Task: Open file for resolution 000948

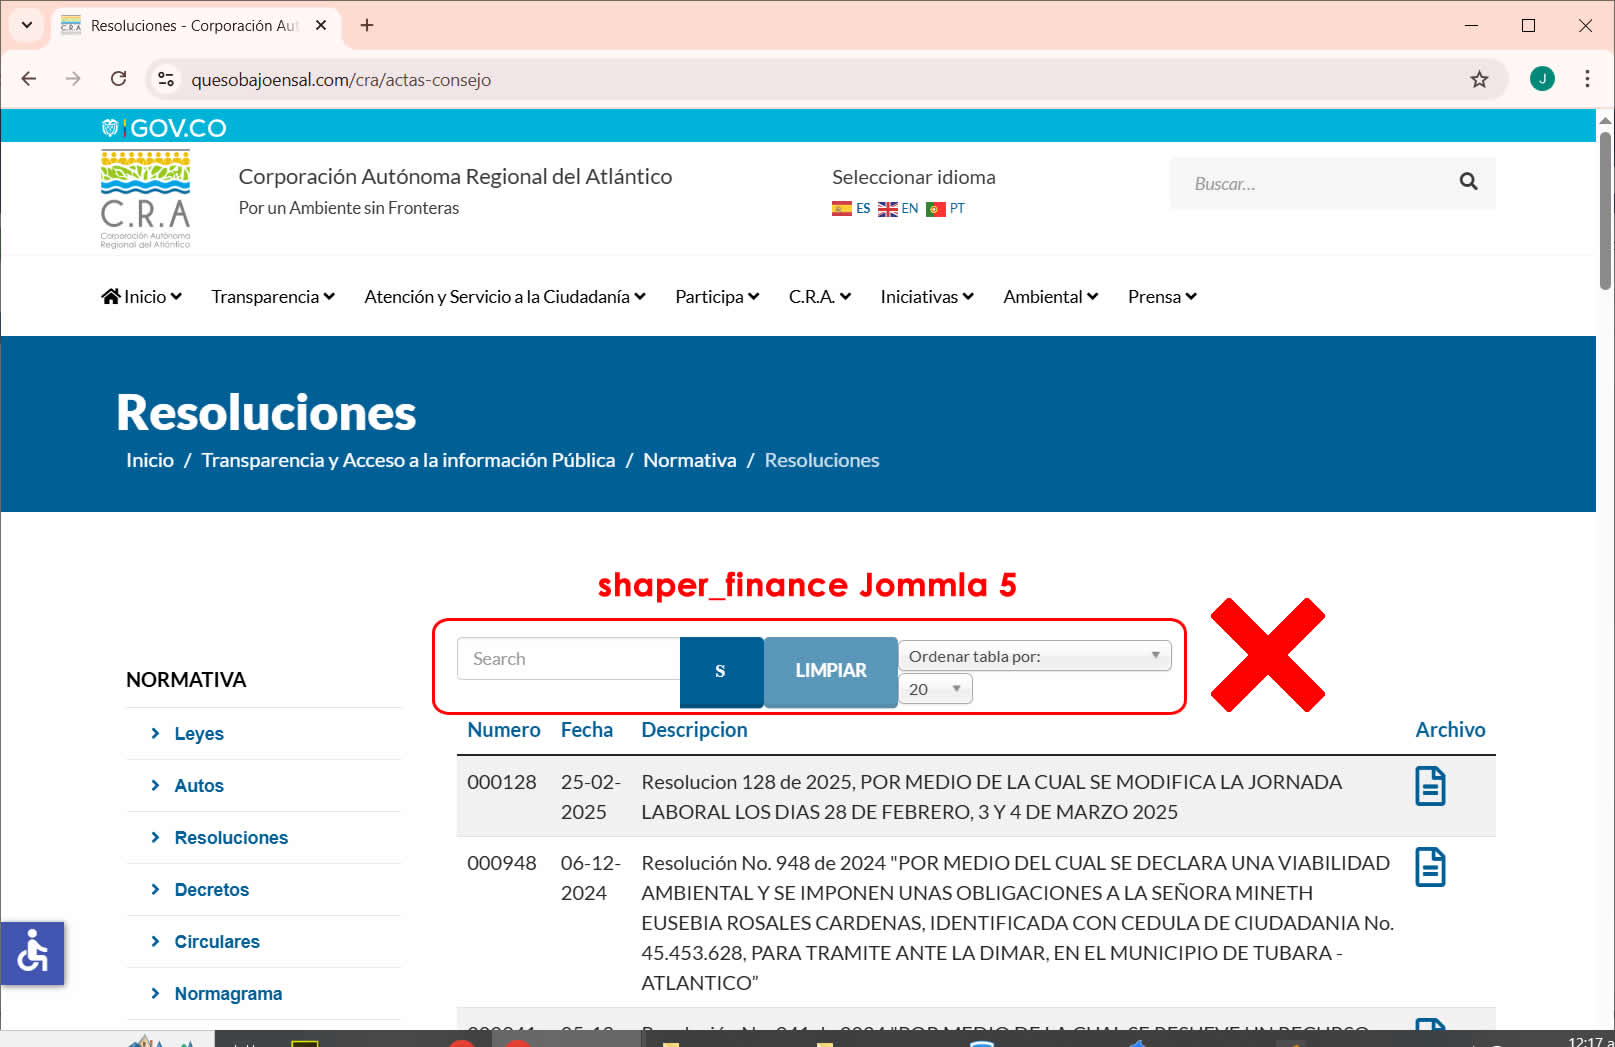Action: click(1430, 867)
